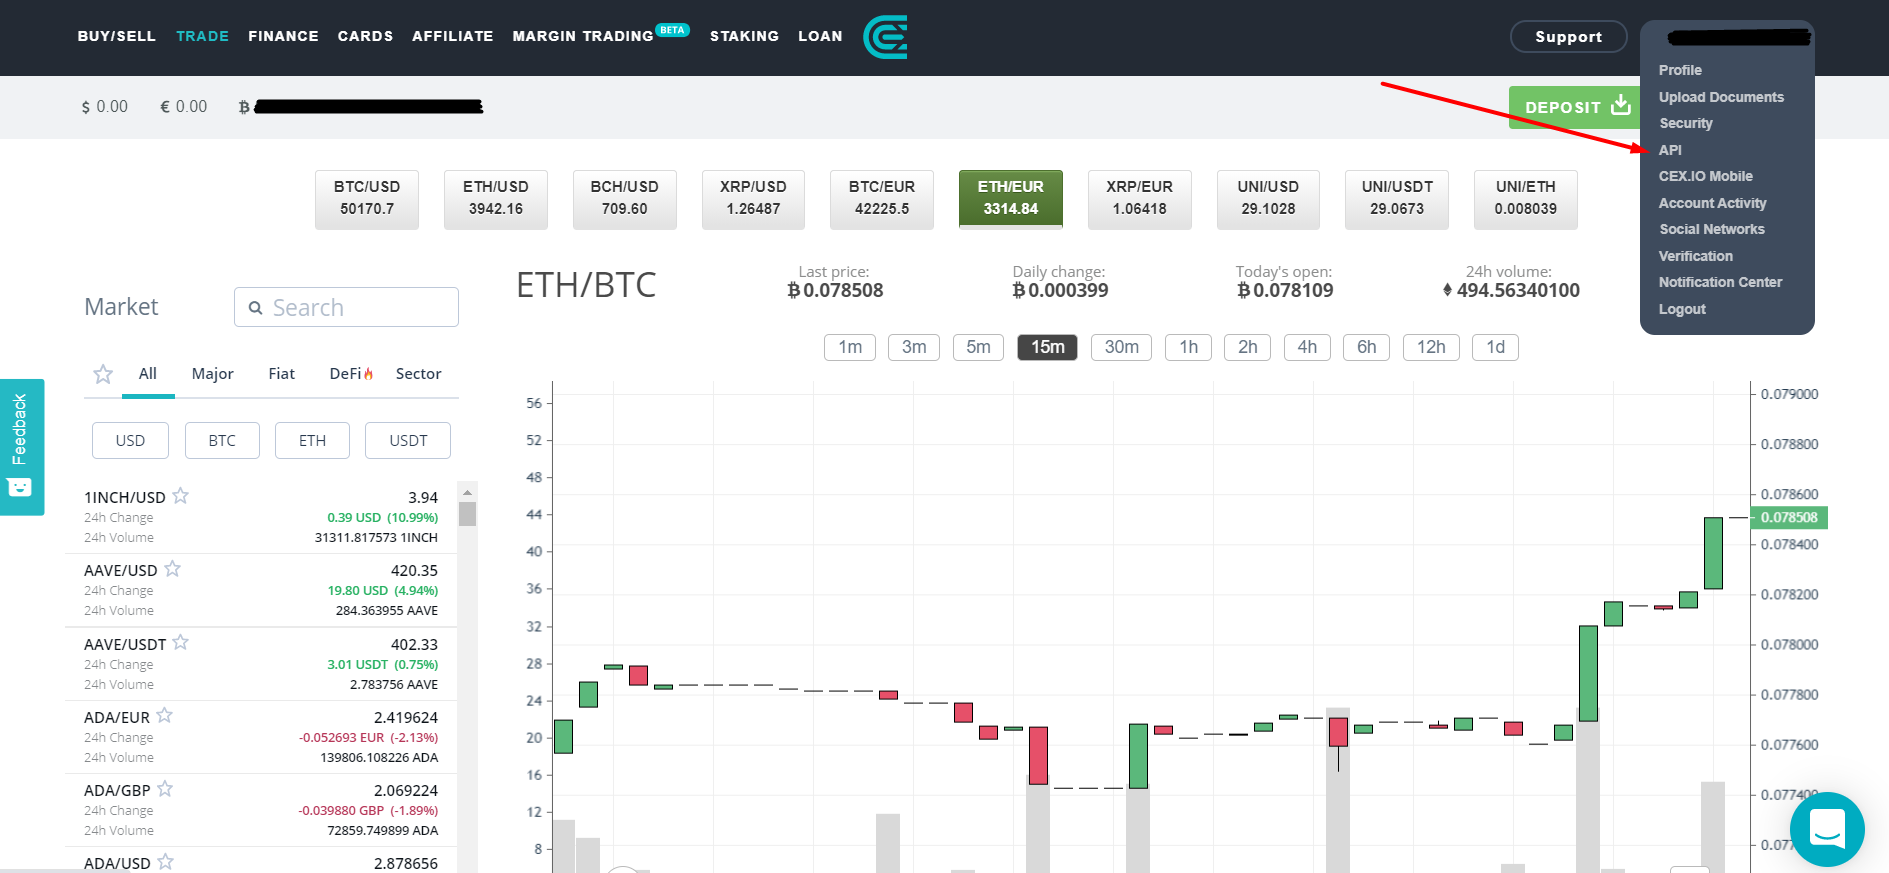
Task: Open the account dropdown with redacted username
Action: click(1737, 38)
